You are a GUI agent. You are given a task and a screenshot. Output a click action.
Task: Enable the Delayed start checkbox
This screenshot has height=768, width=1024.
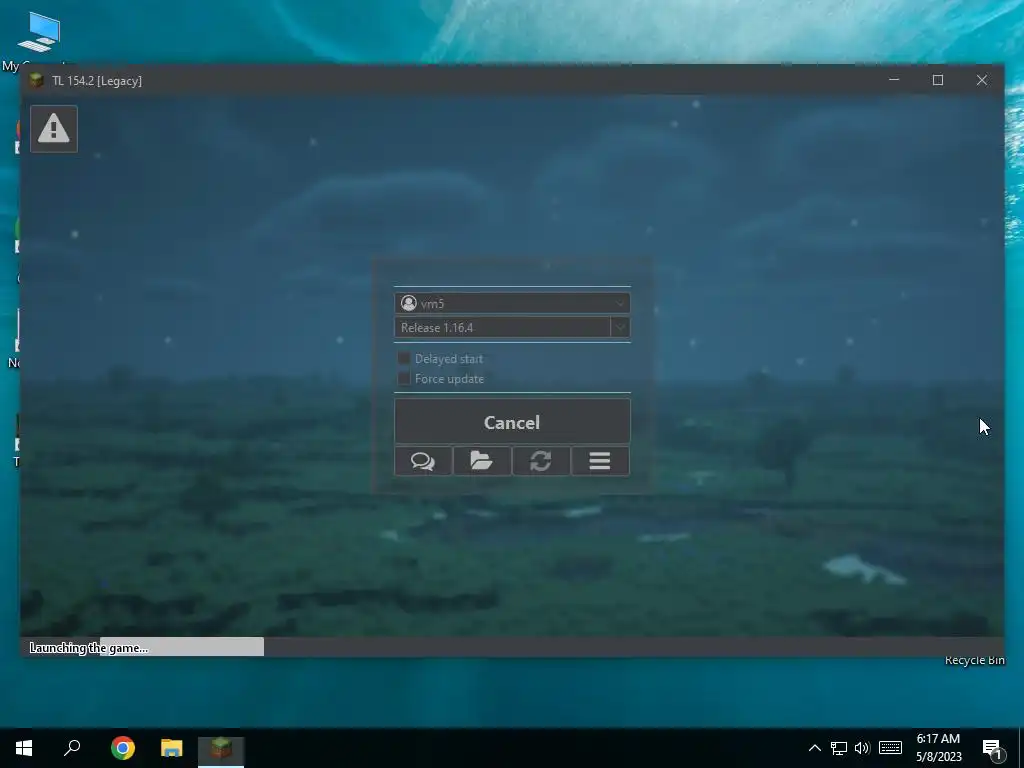tap(404, 359)
